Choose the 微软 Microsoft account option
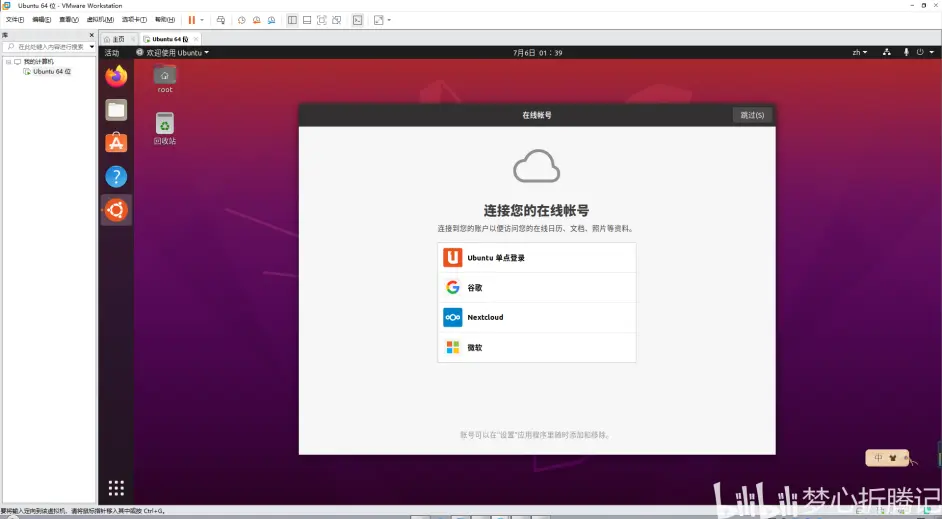This screenshot has width=942, height=519. pyautogui.click(x=536, y=347)
